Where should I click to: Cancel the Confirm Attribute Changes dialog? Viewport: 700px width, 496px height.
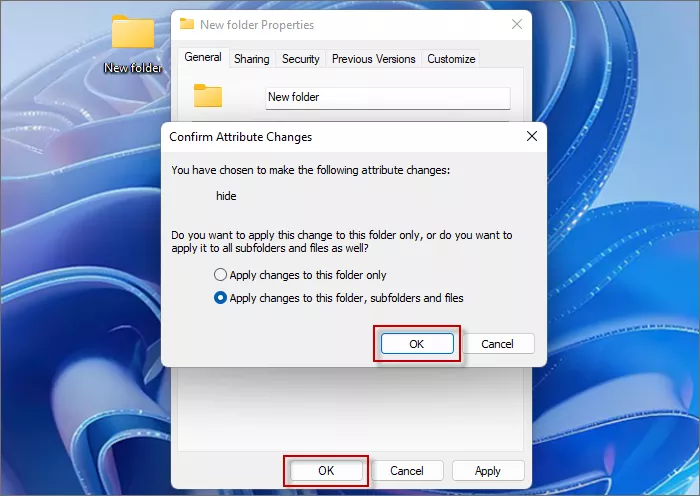(x=497, y=344)
